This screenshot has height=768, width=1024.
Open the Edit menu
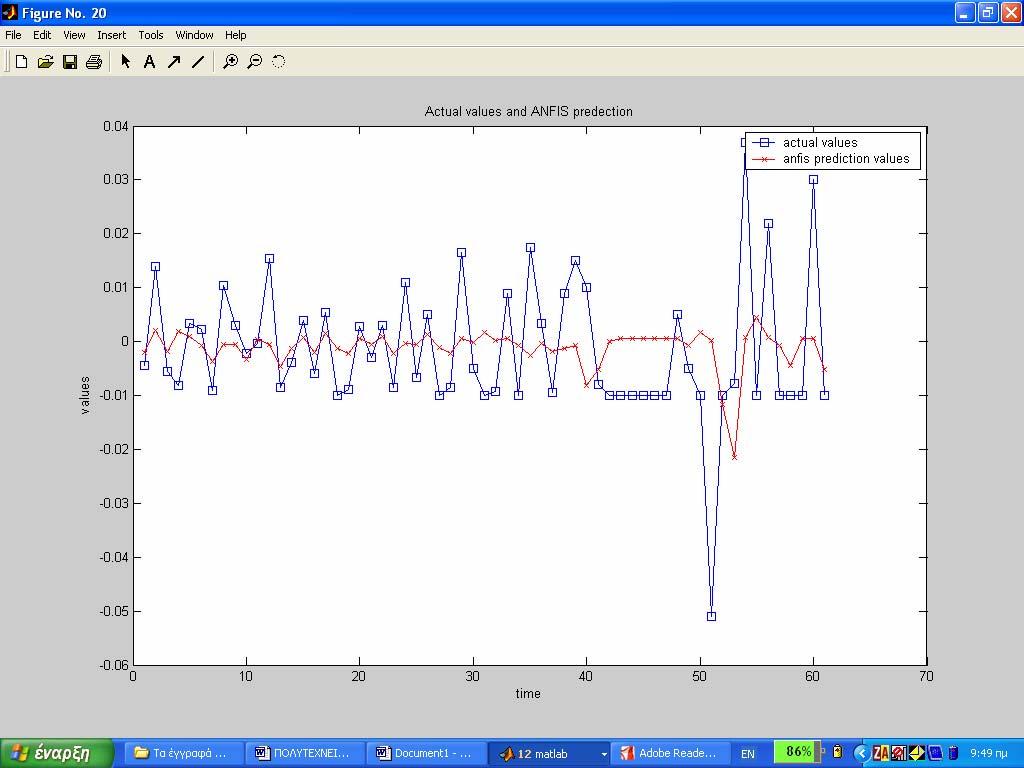click(x=42, y=35)
